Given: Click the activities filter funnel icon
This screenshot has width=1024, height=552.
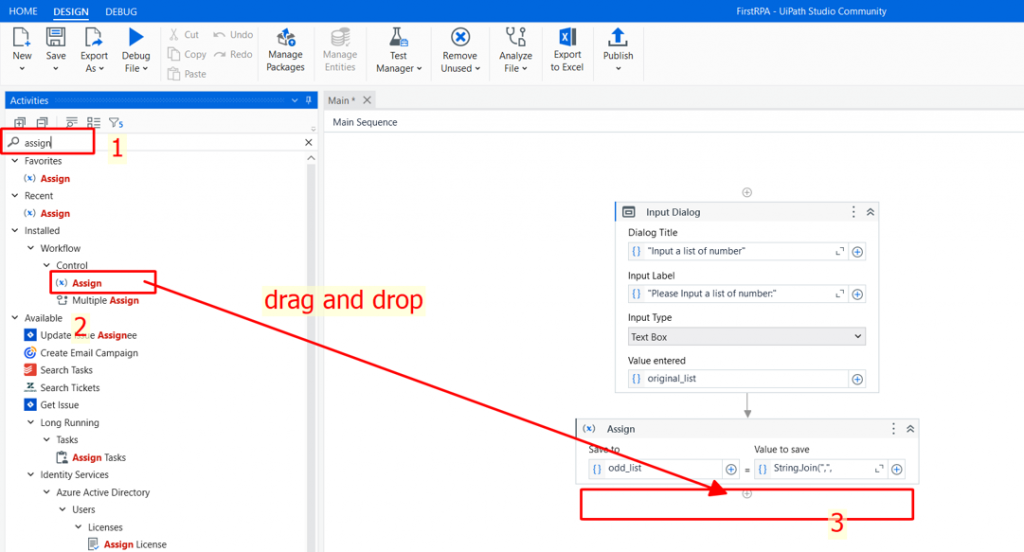Looking at the screenshot, I should pos(116,122).
